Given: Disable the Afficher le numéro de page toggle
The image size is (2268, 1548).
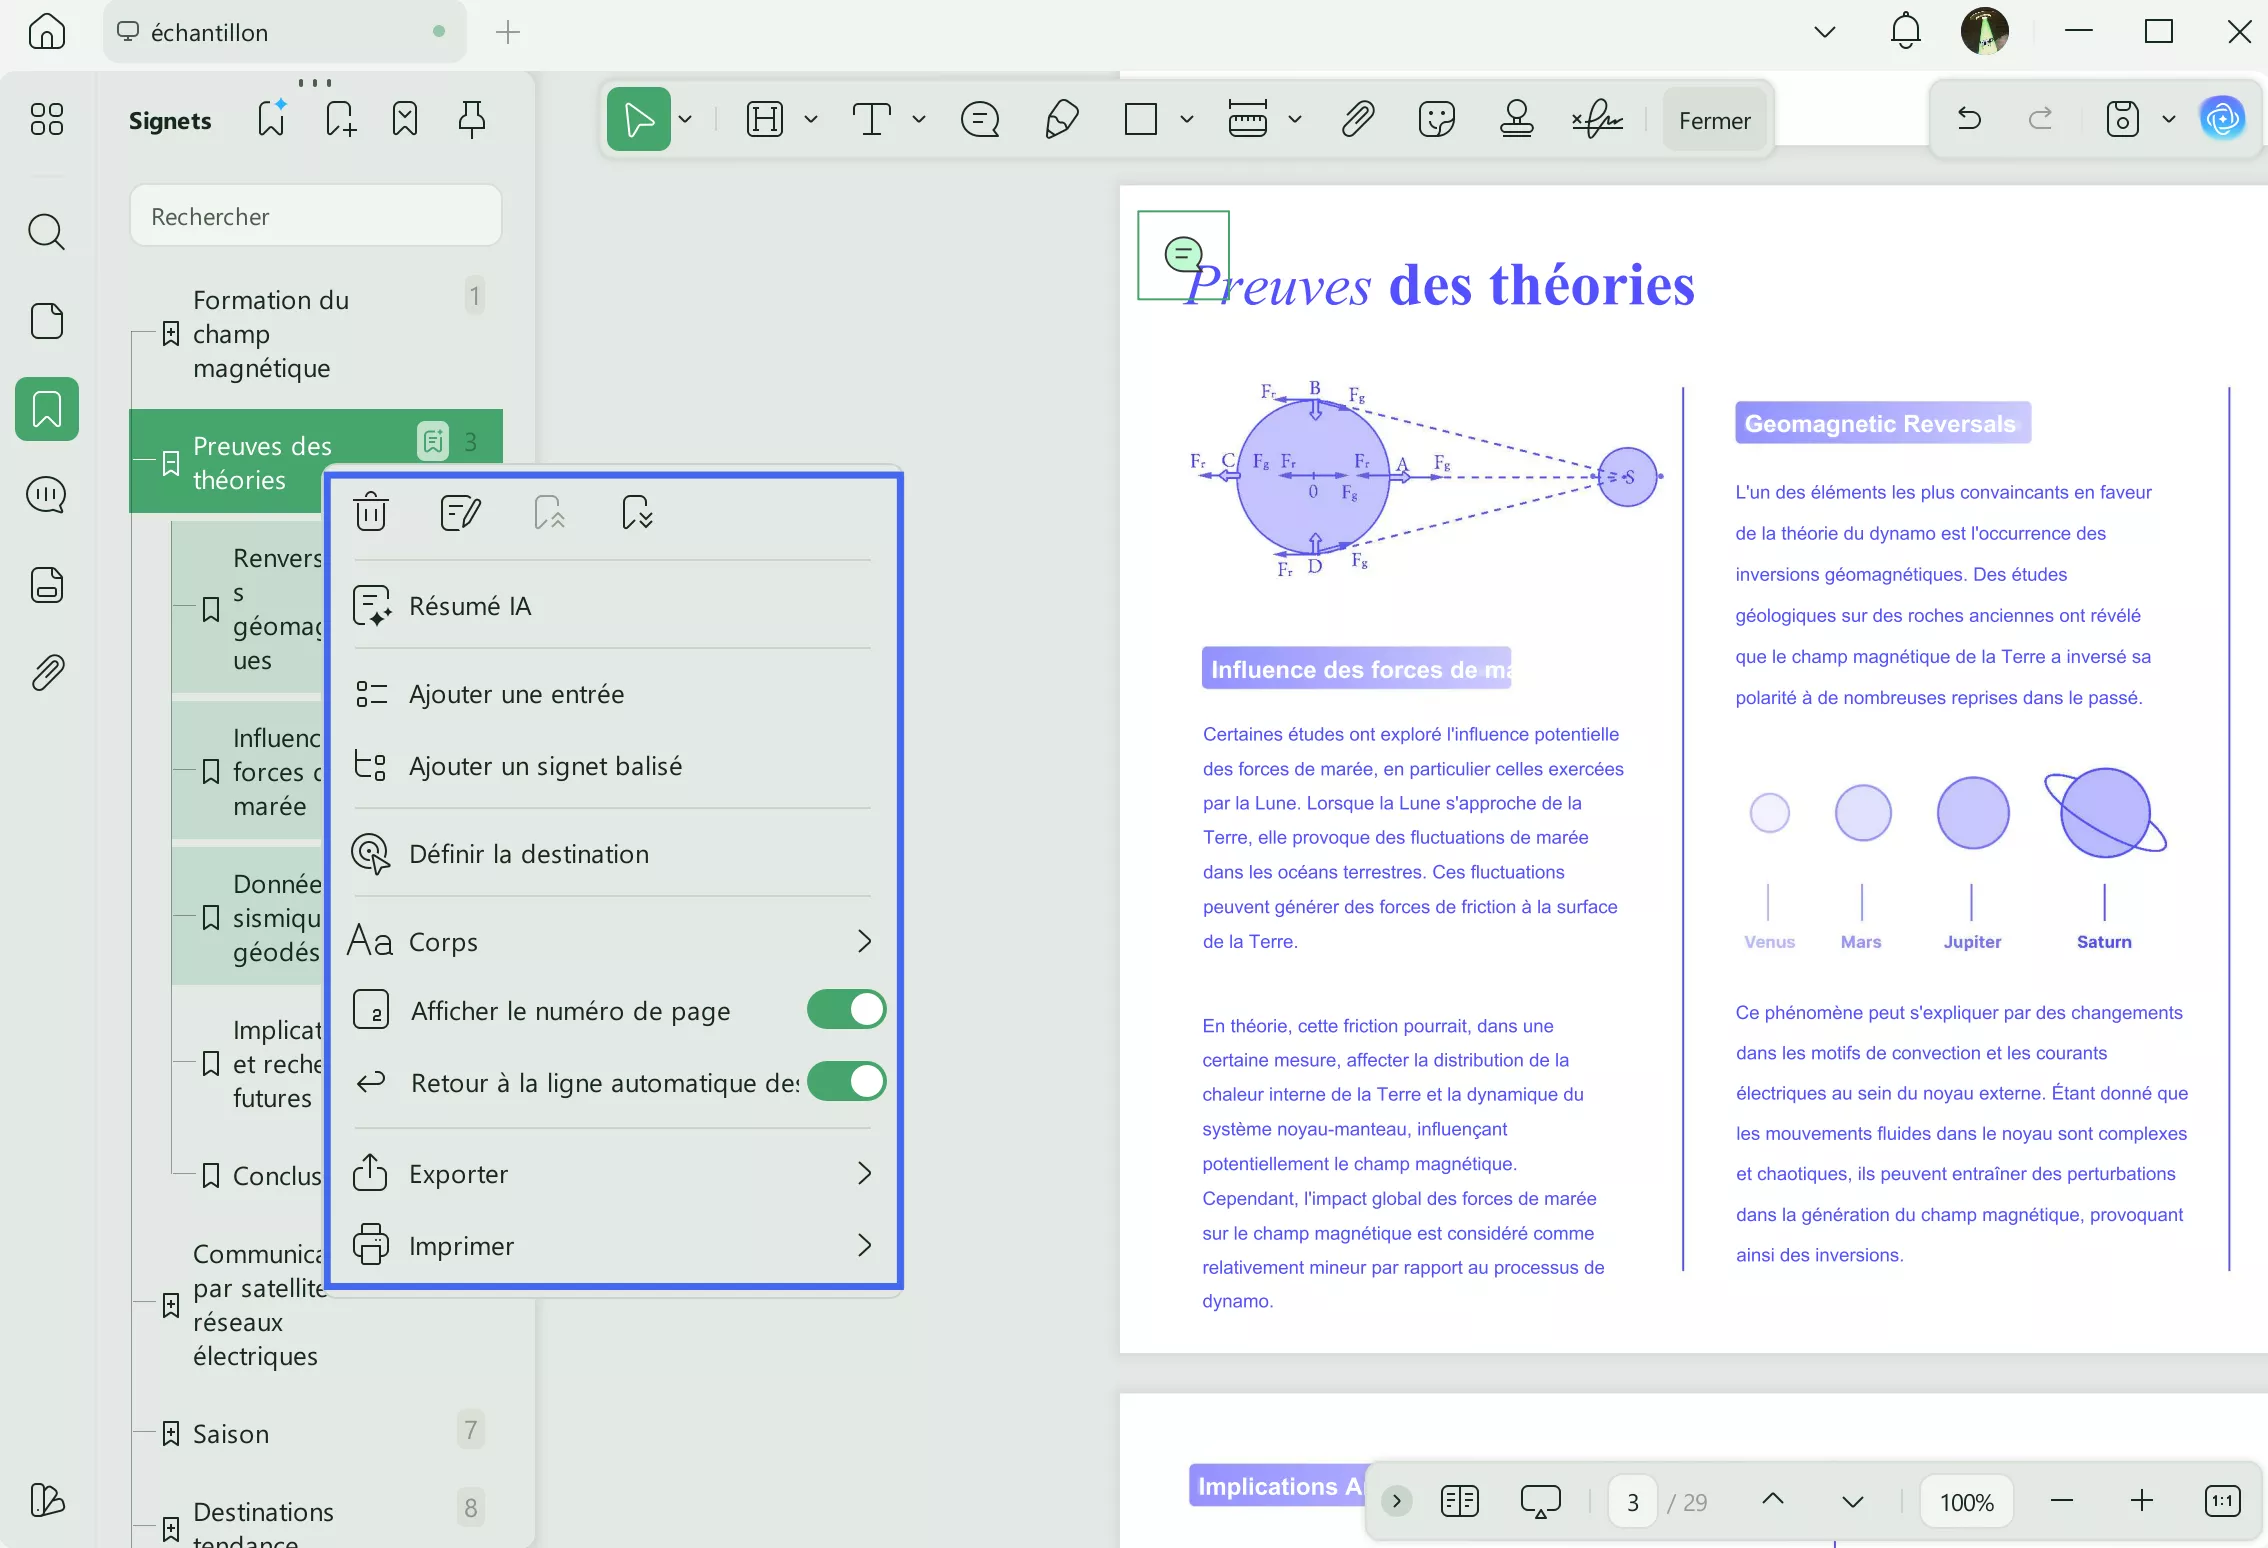Looking at the screenshot, I should pos(845,1009).
